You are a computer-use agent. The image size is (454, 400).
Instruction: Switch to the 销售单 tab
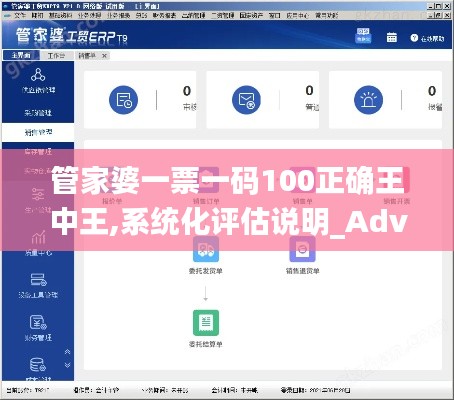[x=87, y=56]
